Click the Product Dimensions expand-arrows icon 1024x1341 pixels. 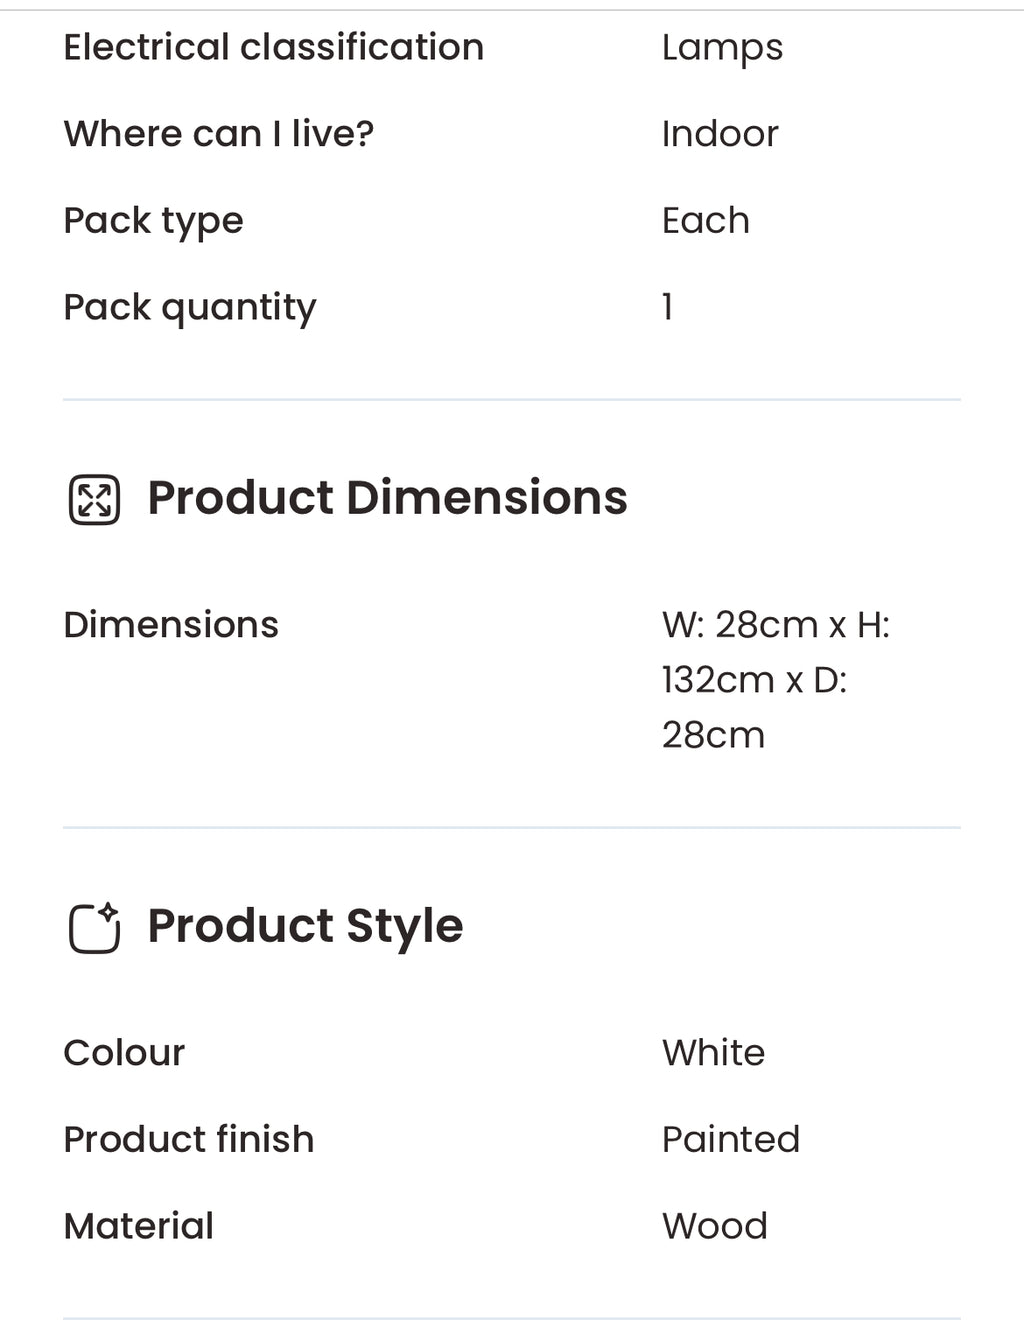(94, 499)
